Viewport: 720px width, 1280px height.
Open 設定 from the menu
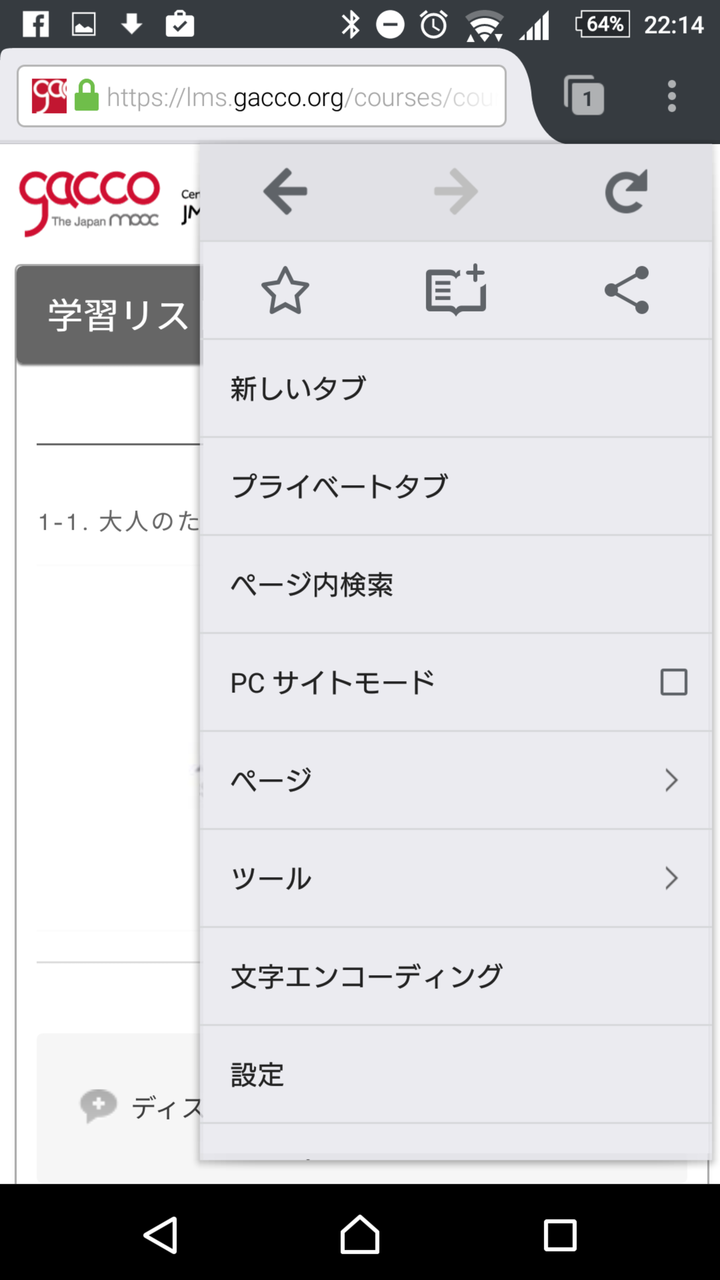[x=456, y=1074]
